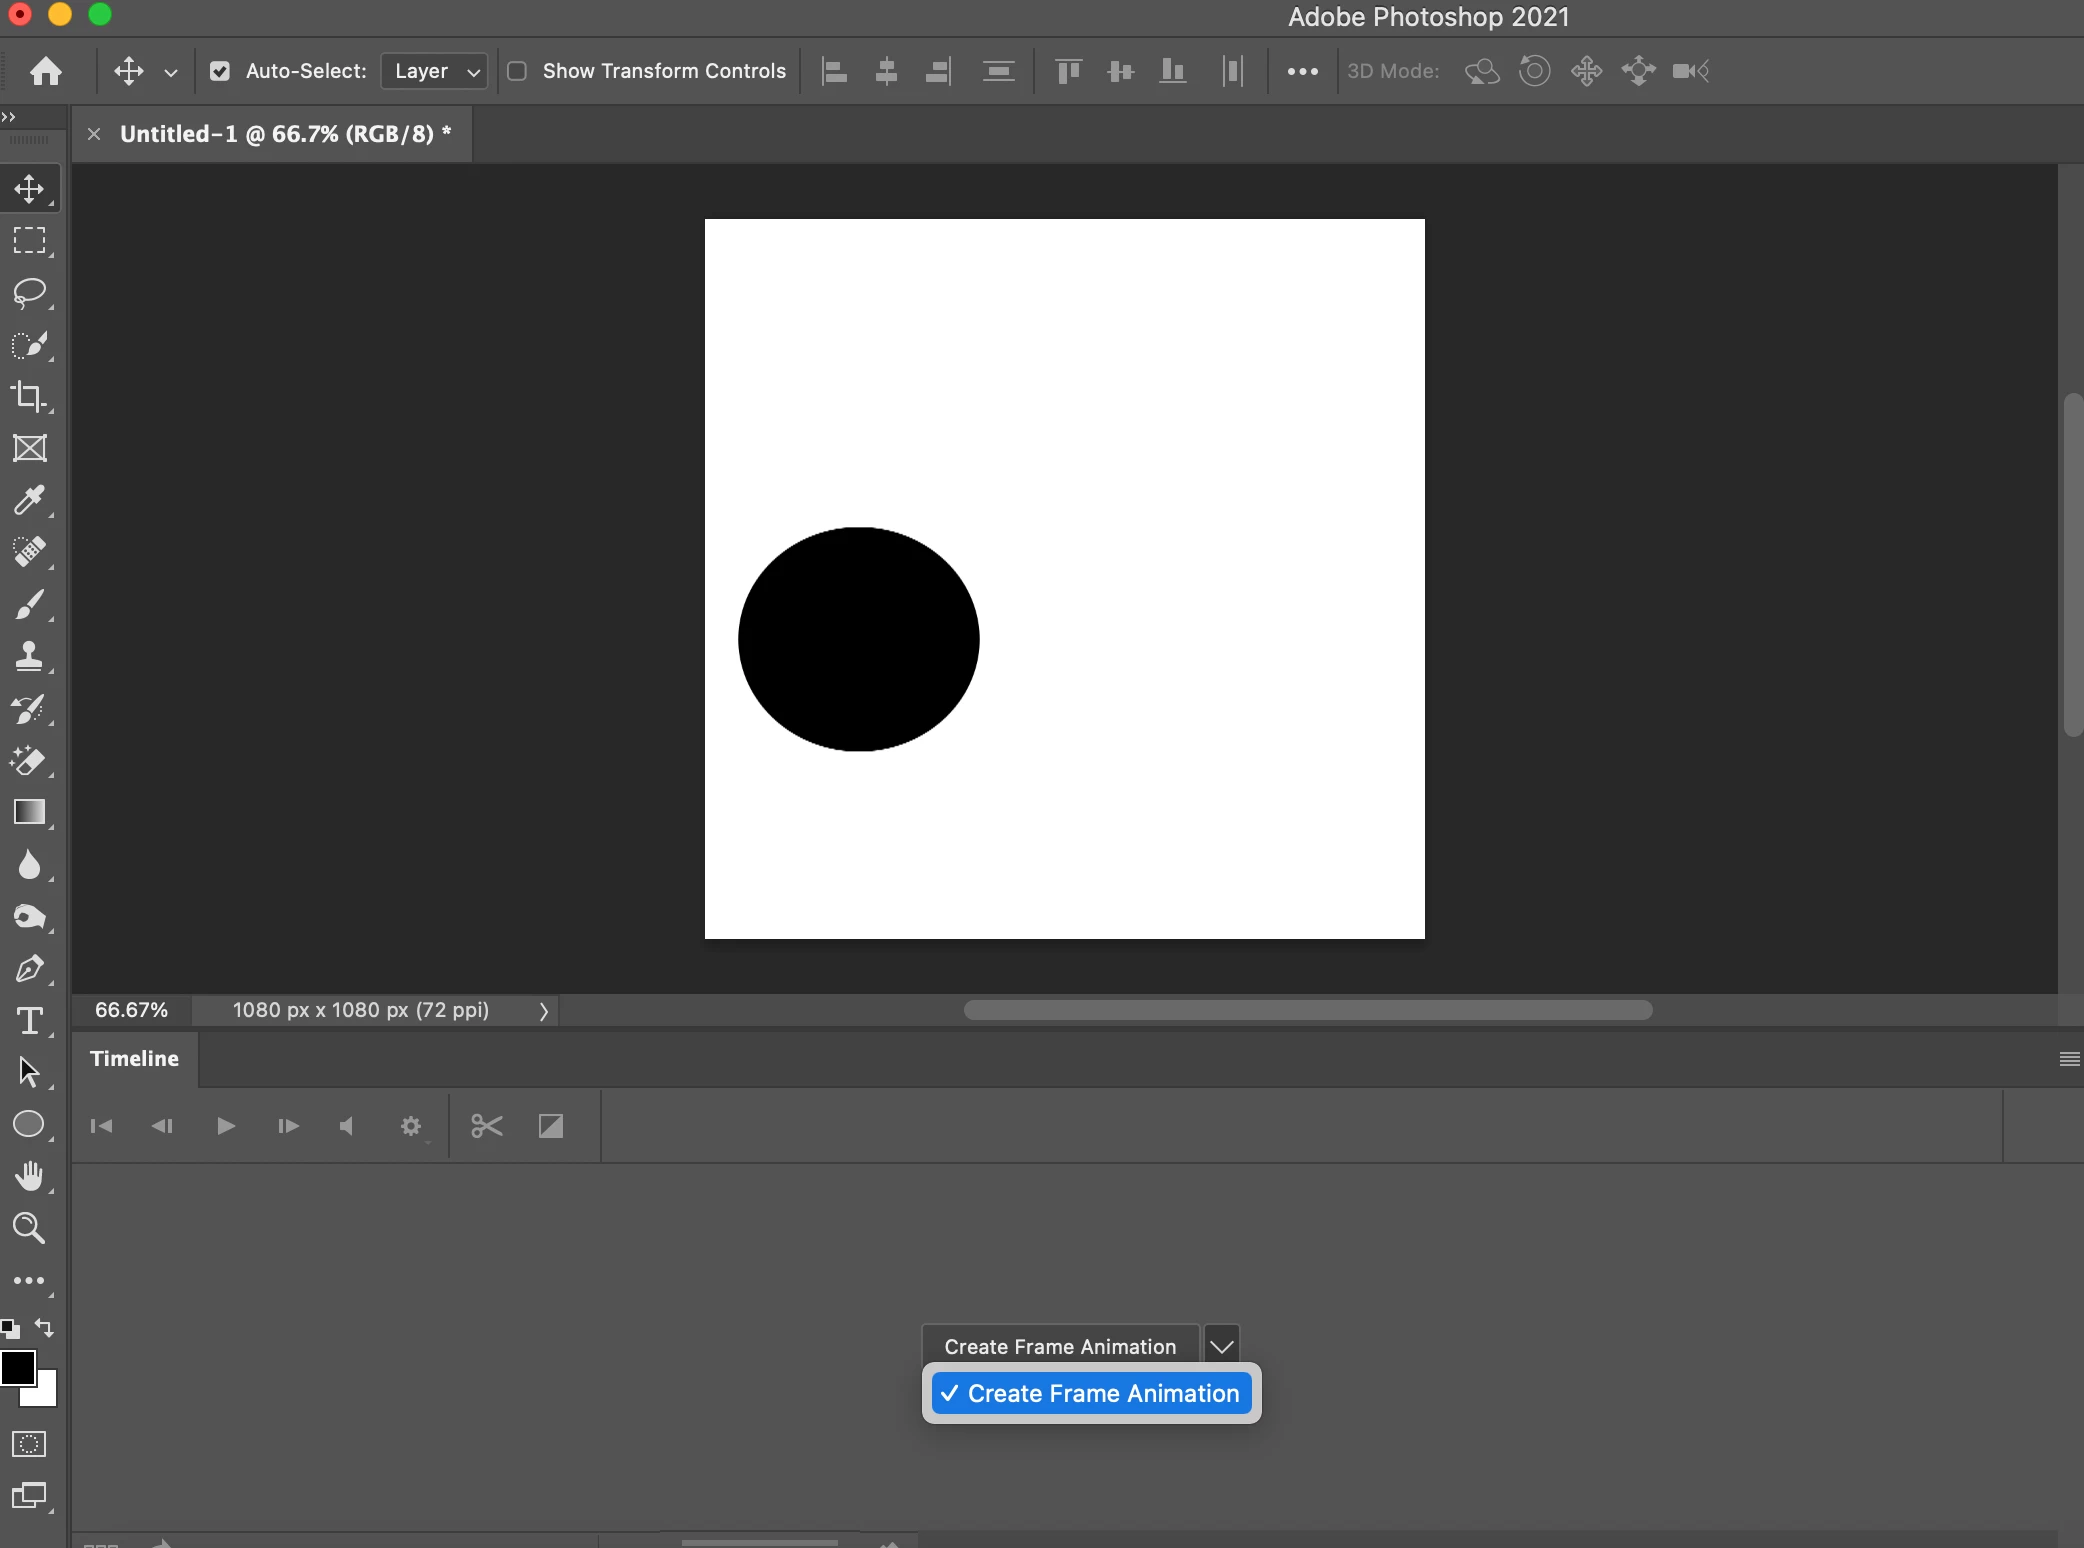Open the Auto-Select Layer dropdown
Screen dimensions: 2084x1548
[434, 71]
